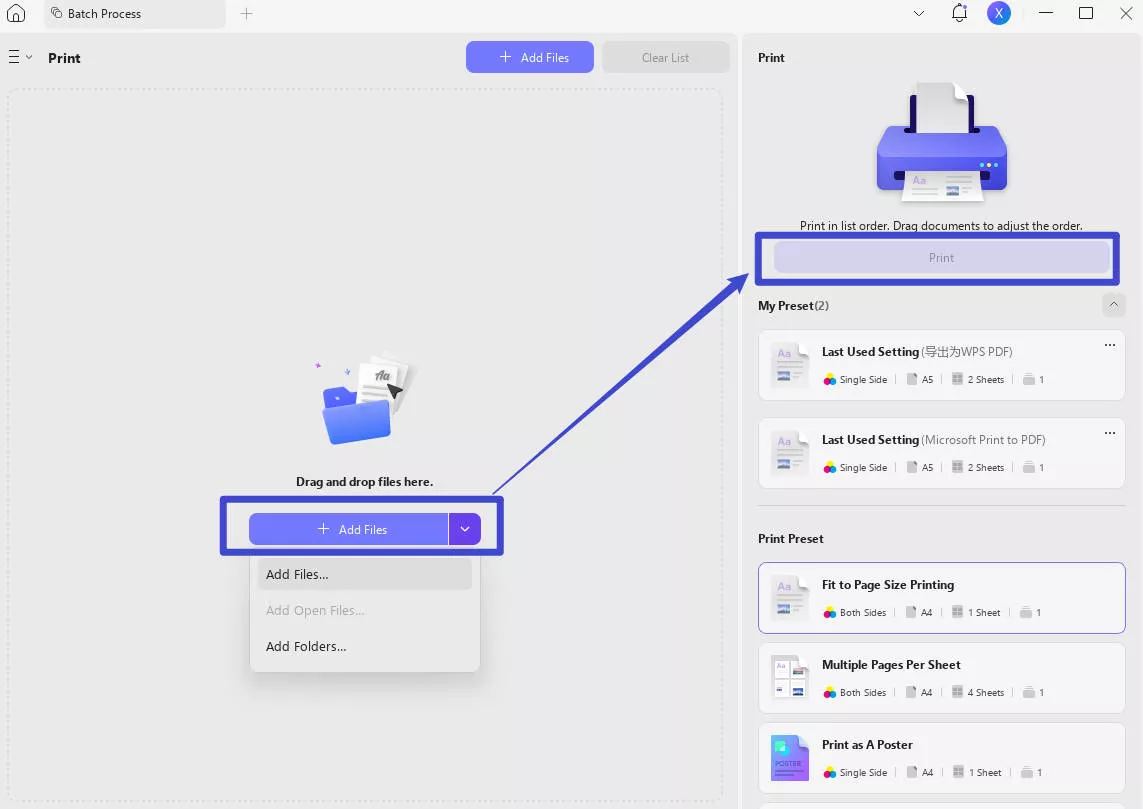1143x809 pixels.
Task: Switch to the Batch Process tab
Action: [x=106, y=13]
